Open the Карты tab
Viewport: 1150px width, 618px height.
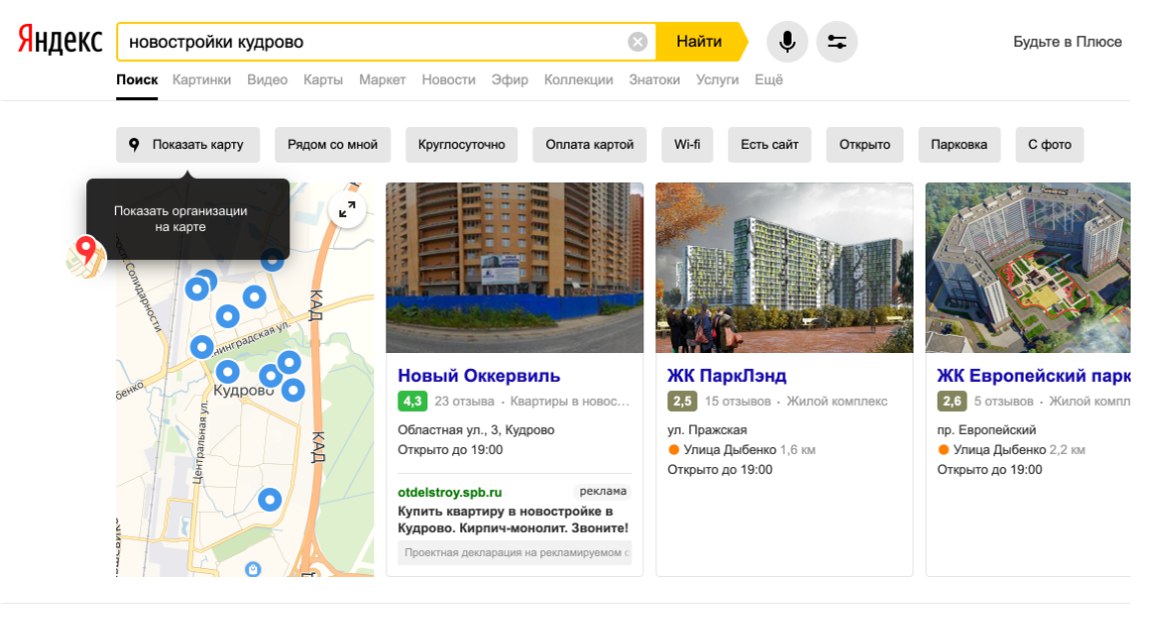[323, 80]
